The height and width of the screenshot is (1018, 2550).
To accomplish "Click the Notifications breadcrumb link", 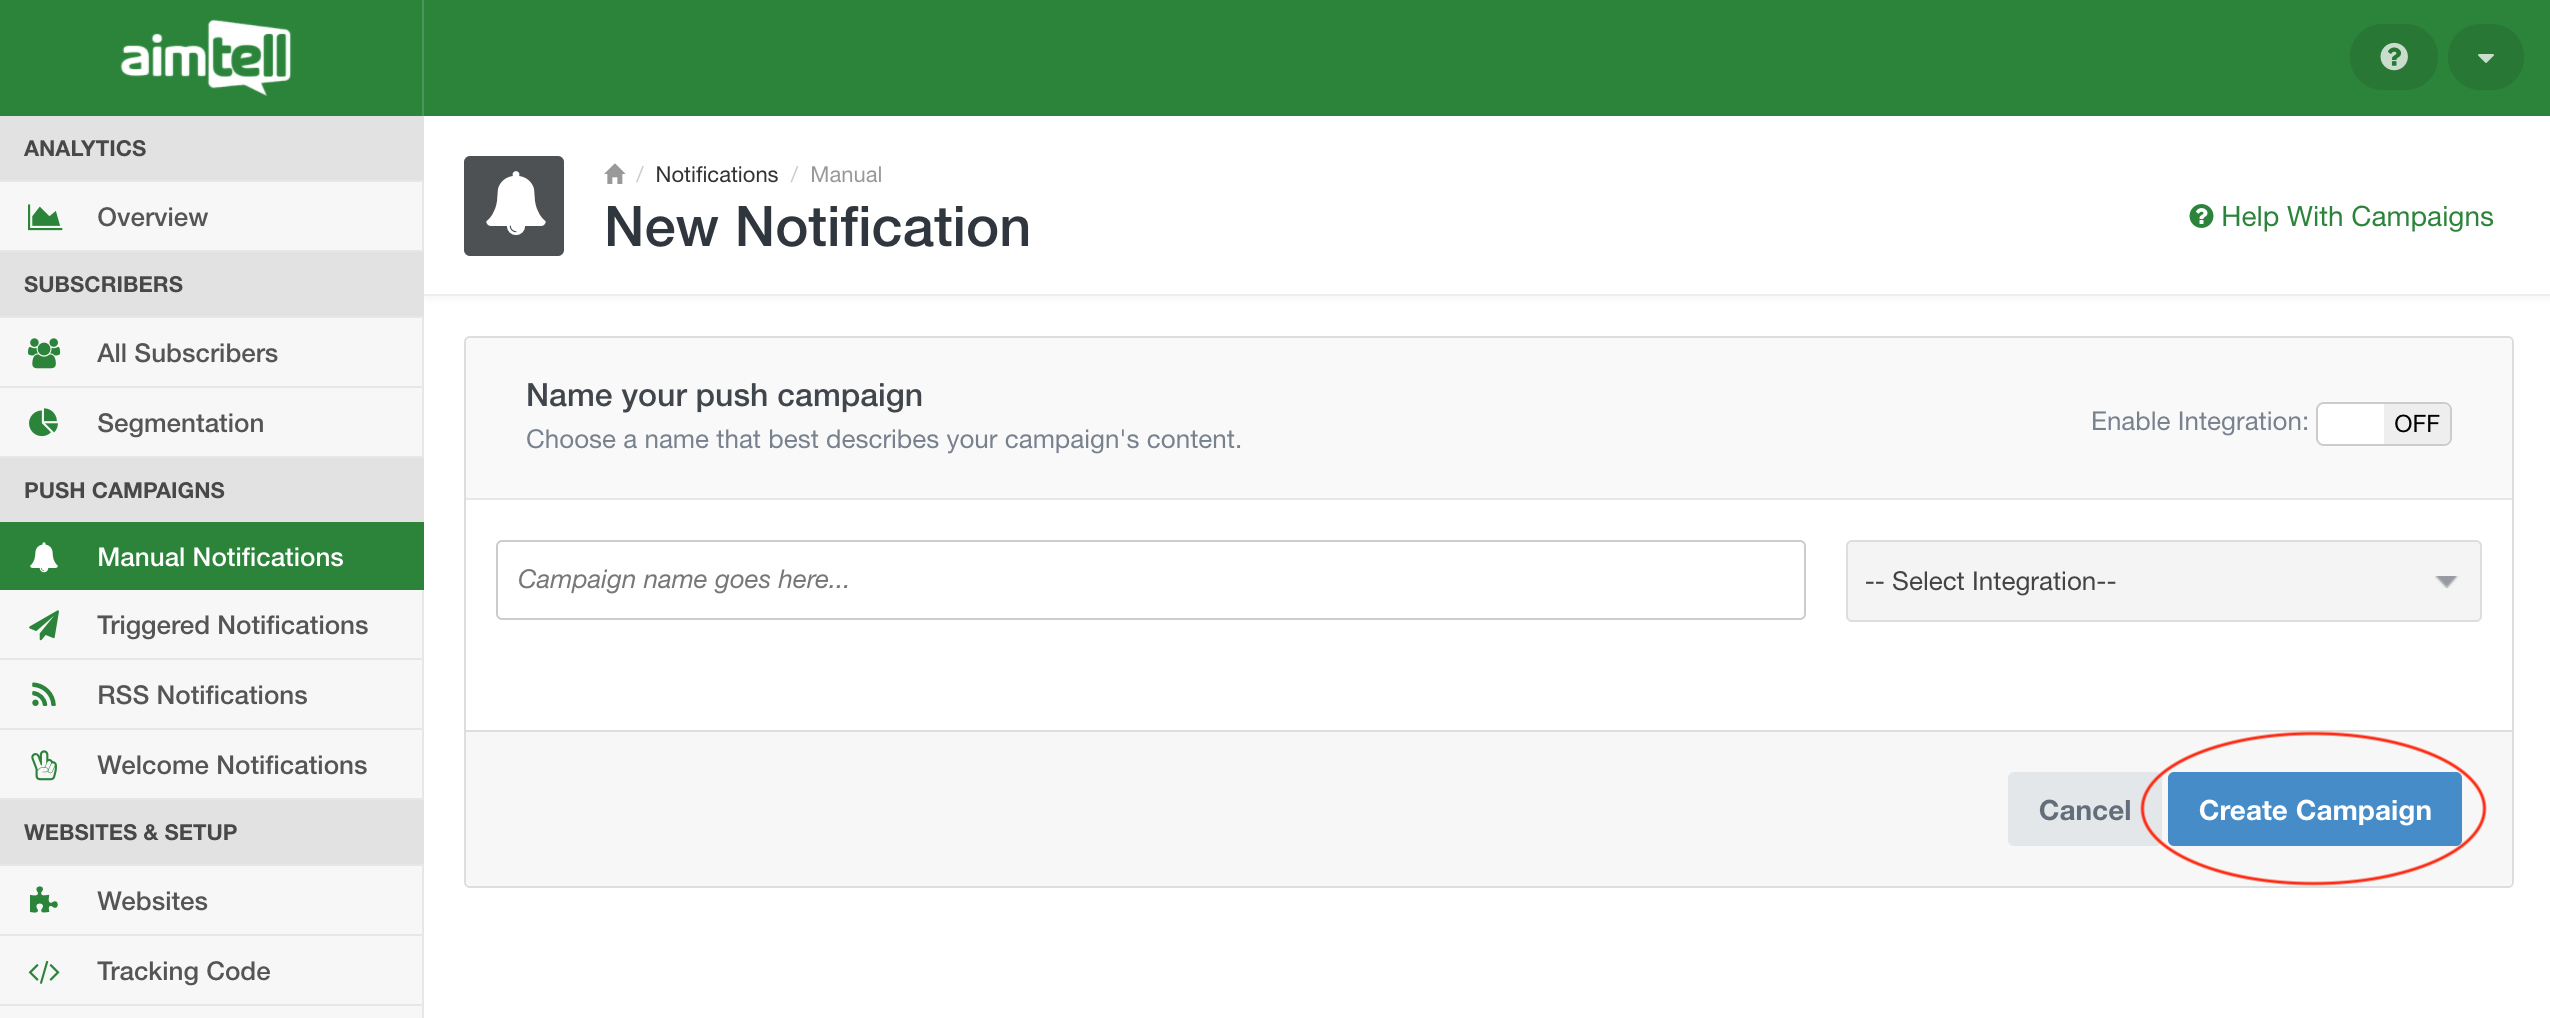I will click(x=716, y=175).
